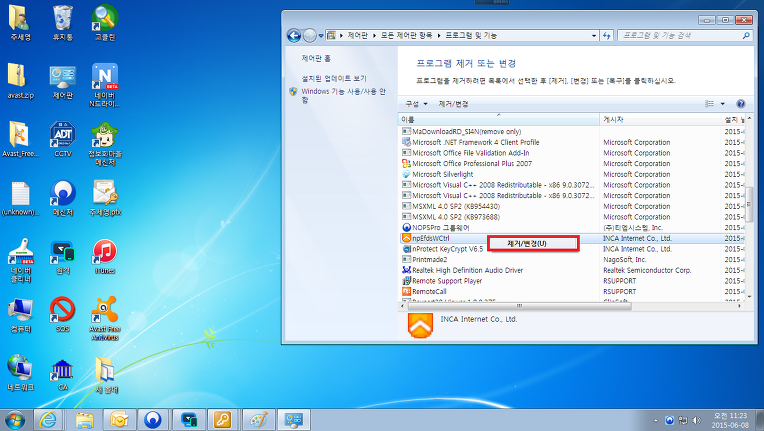This screenshot has height=431, width=764.
Task: Open the Control Panel desktop icon
Action: (x=62, y=81)
